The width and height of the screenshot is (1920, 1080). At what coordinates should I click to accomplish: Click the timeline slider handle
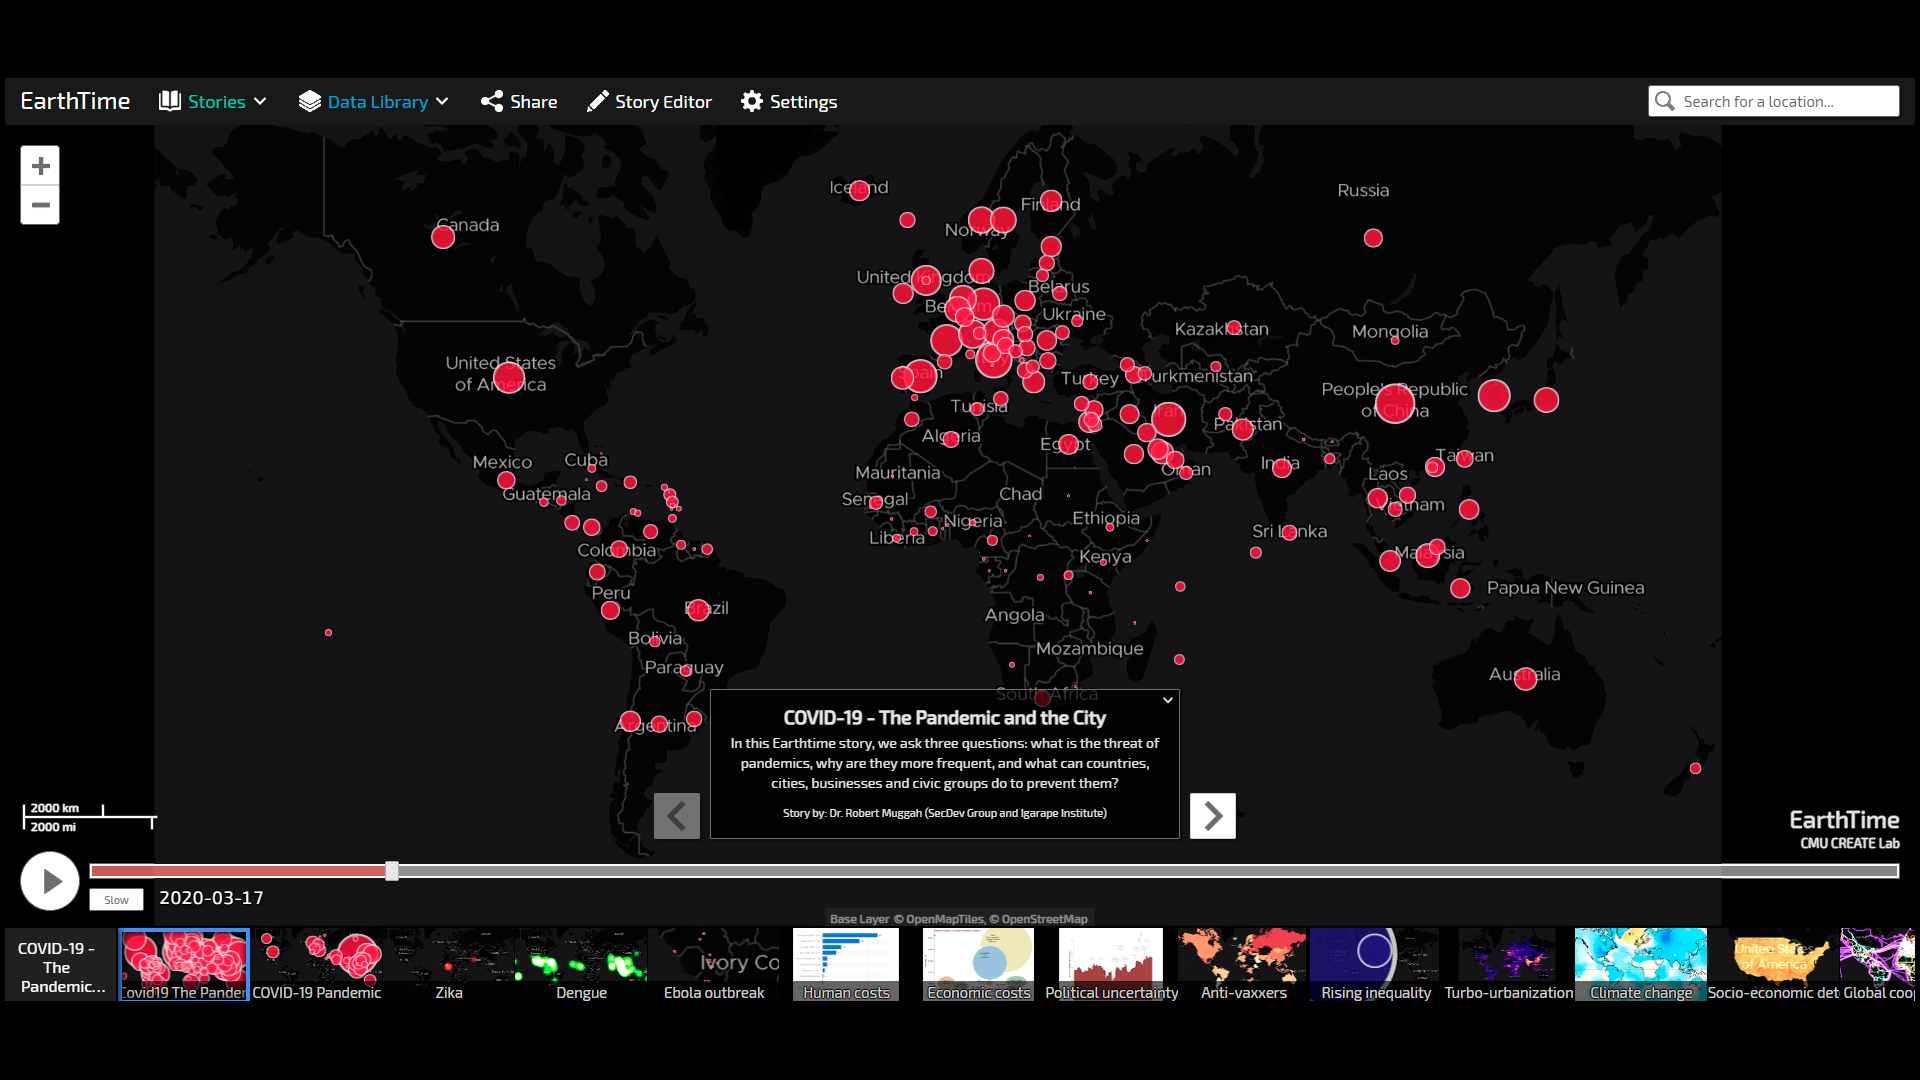[392, 871]
